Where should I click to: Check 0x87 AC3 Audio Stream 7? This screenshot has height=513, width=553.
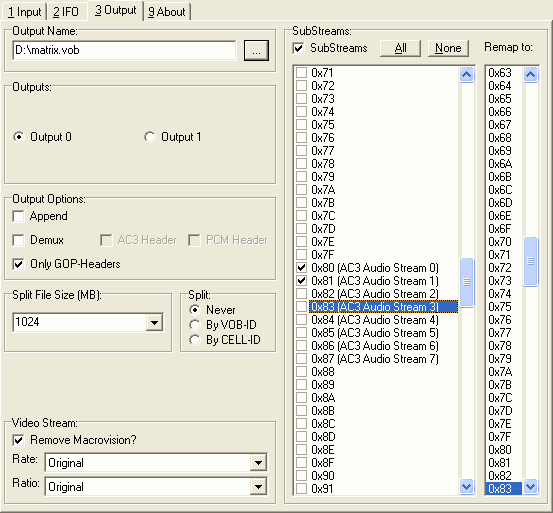pyautogui.click(x=301, y=359)
